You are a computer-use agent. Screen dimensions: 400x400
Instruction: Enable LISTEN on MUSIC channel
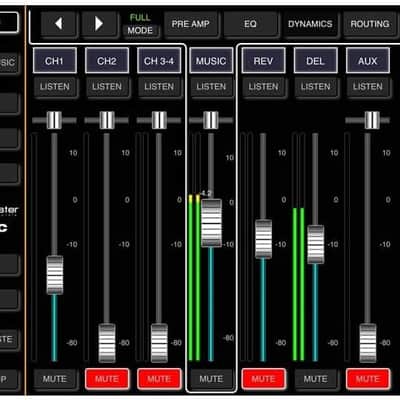tap(211, 87)
